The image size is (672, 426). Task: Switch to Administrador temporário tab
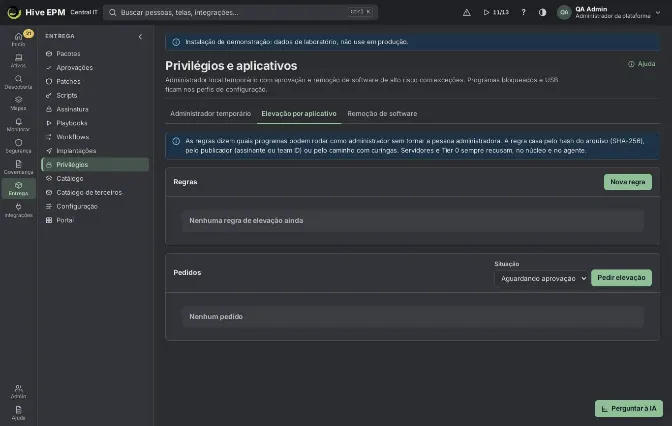[210, 114]
